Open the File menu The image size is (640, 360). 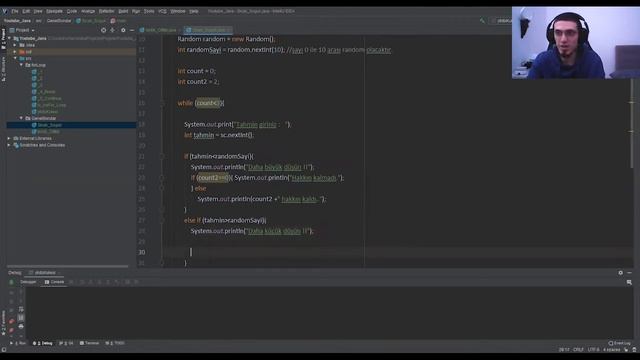tap(15, 11)
